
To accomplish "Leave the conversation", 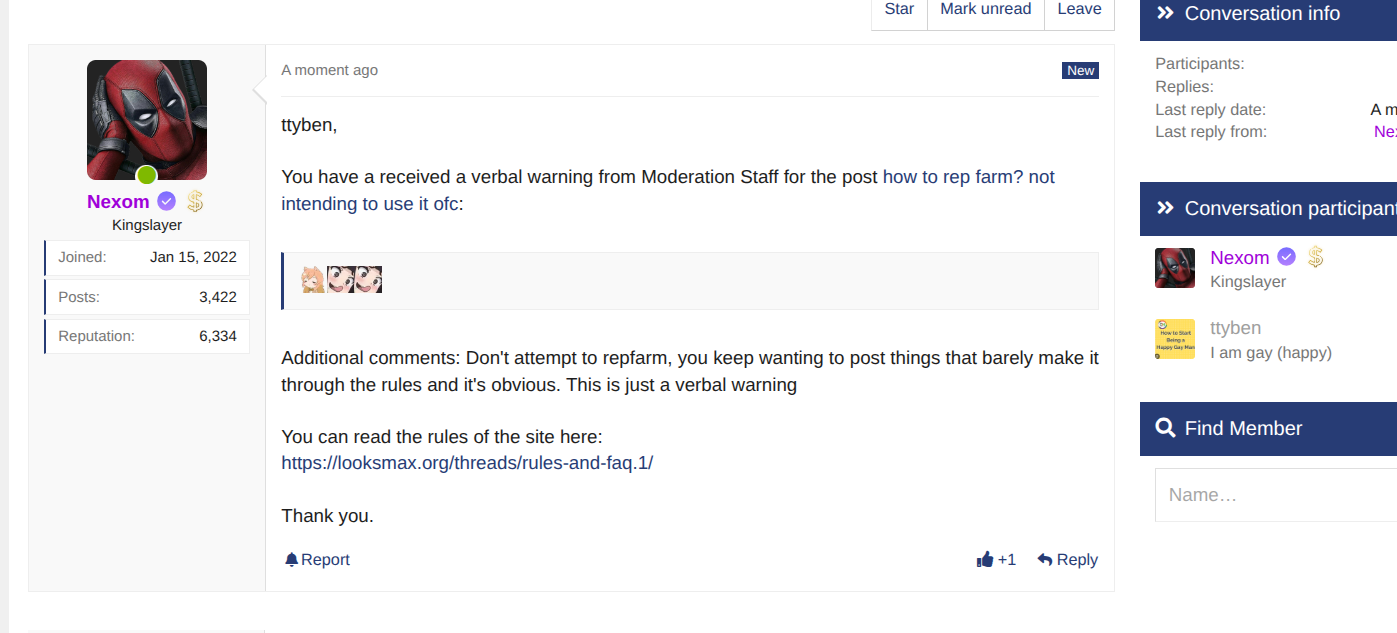I will pos(1079,9).
